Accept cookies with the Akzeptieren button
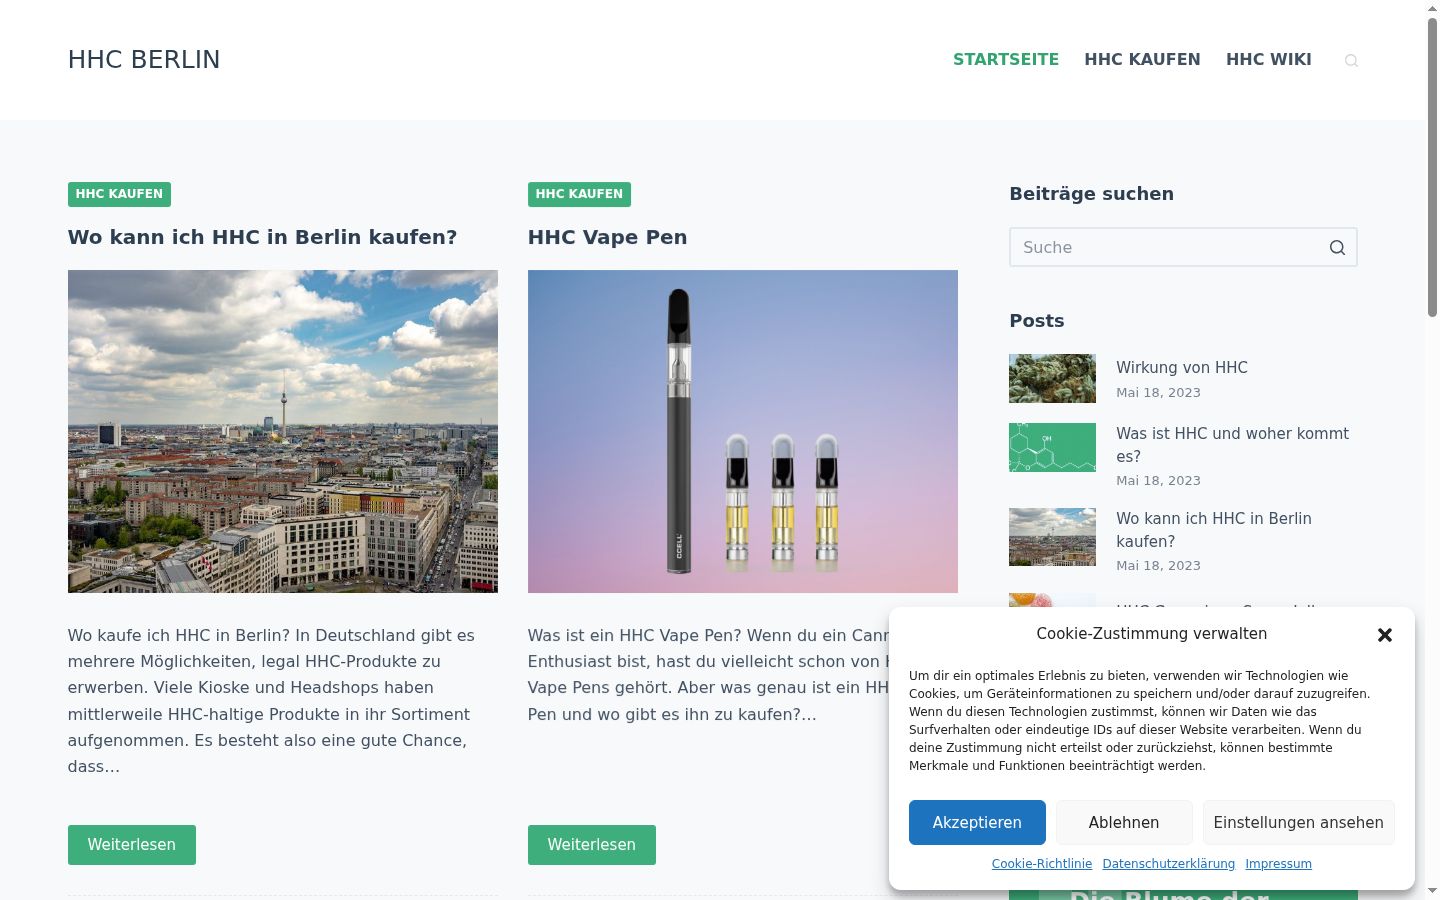1440x900 pixels. (977, 822)
